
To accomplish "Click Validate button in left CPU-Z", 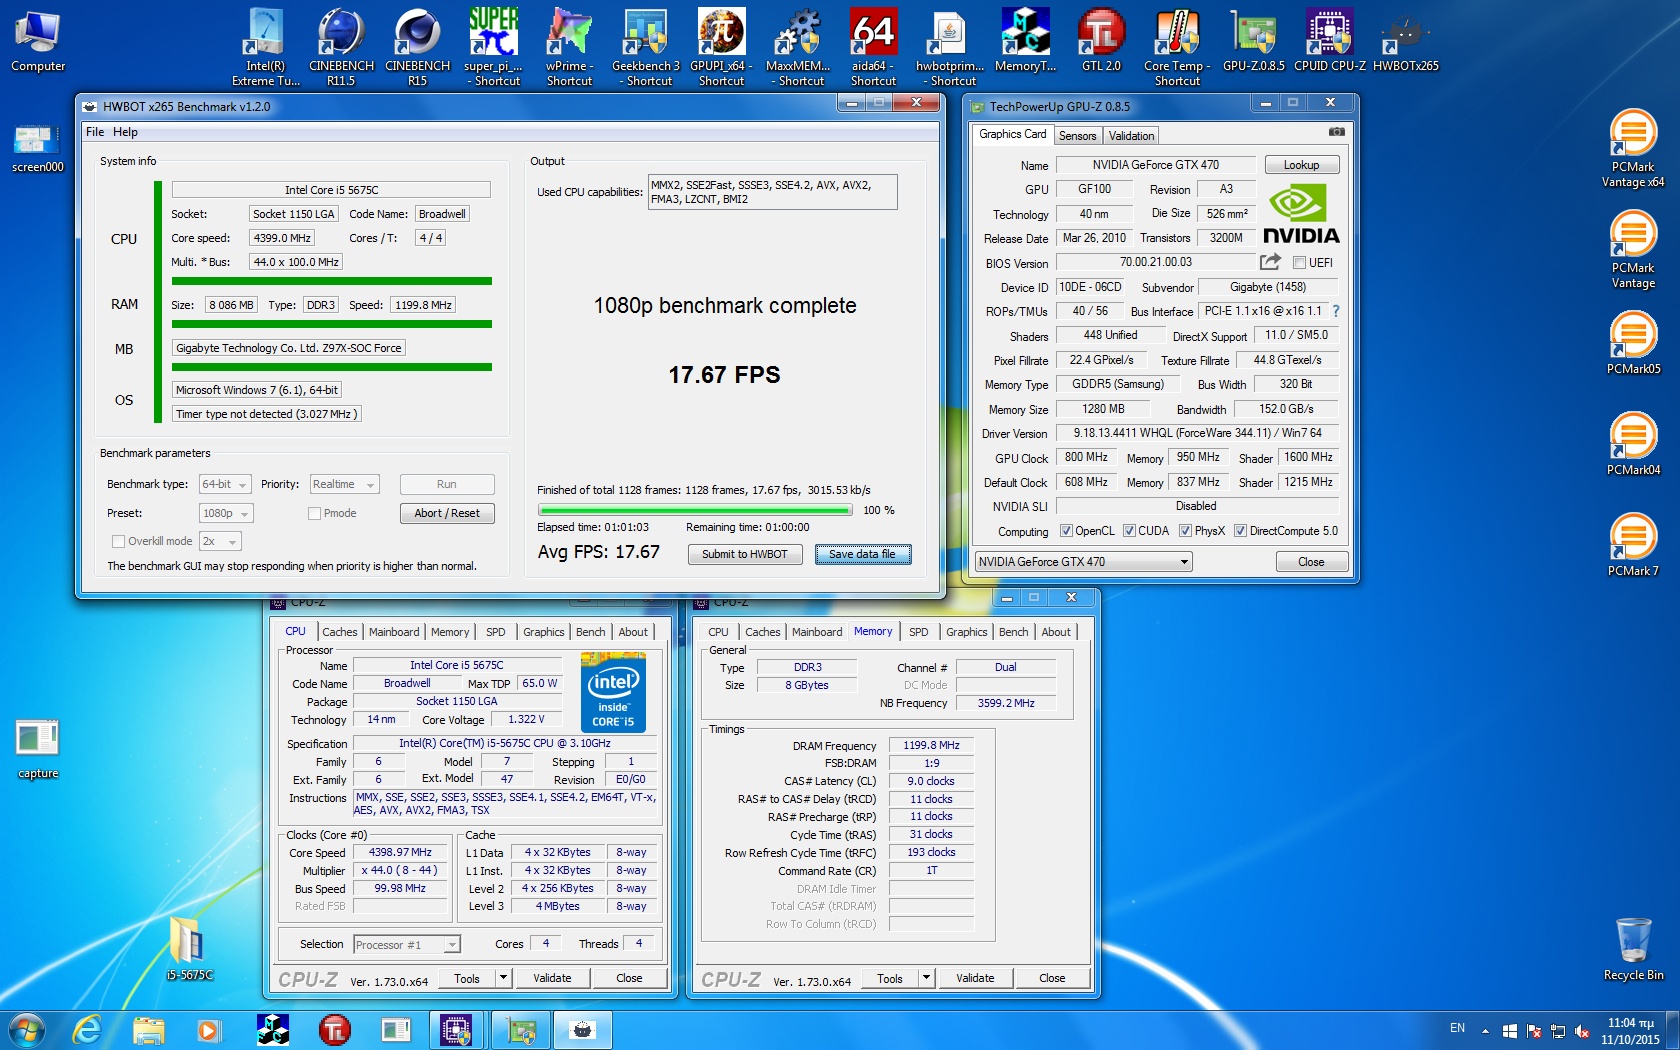I will point(552,978).
